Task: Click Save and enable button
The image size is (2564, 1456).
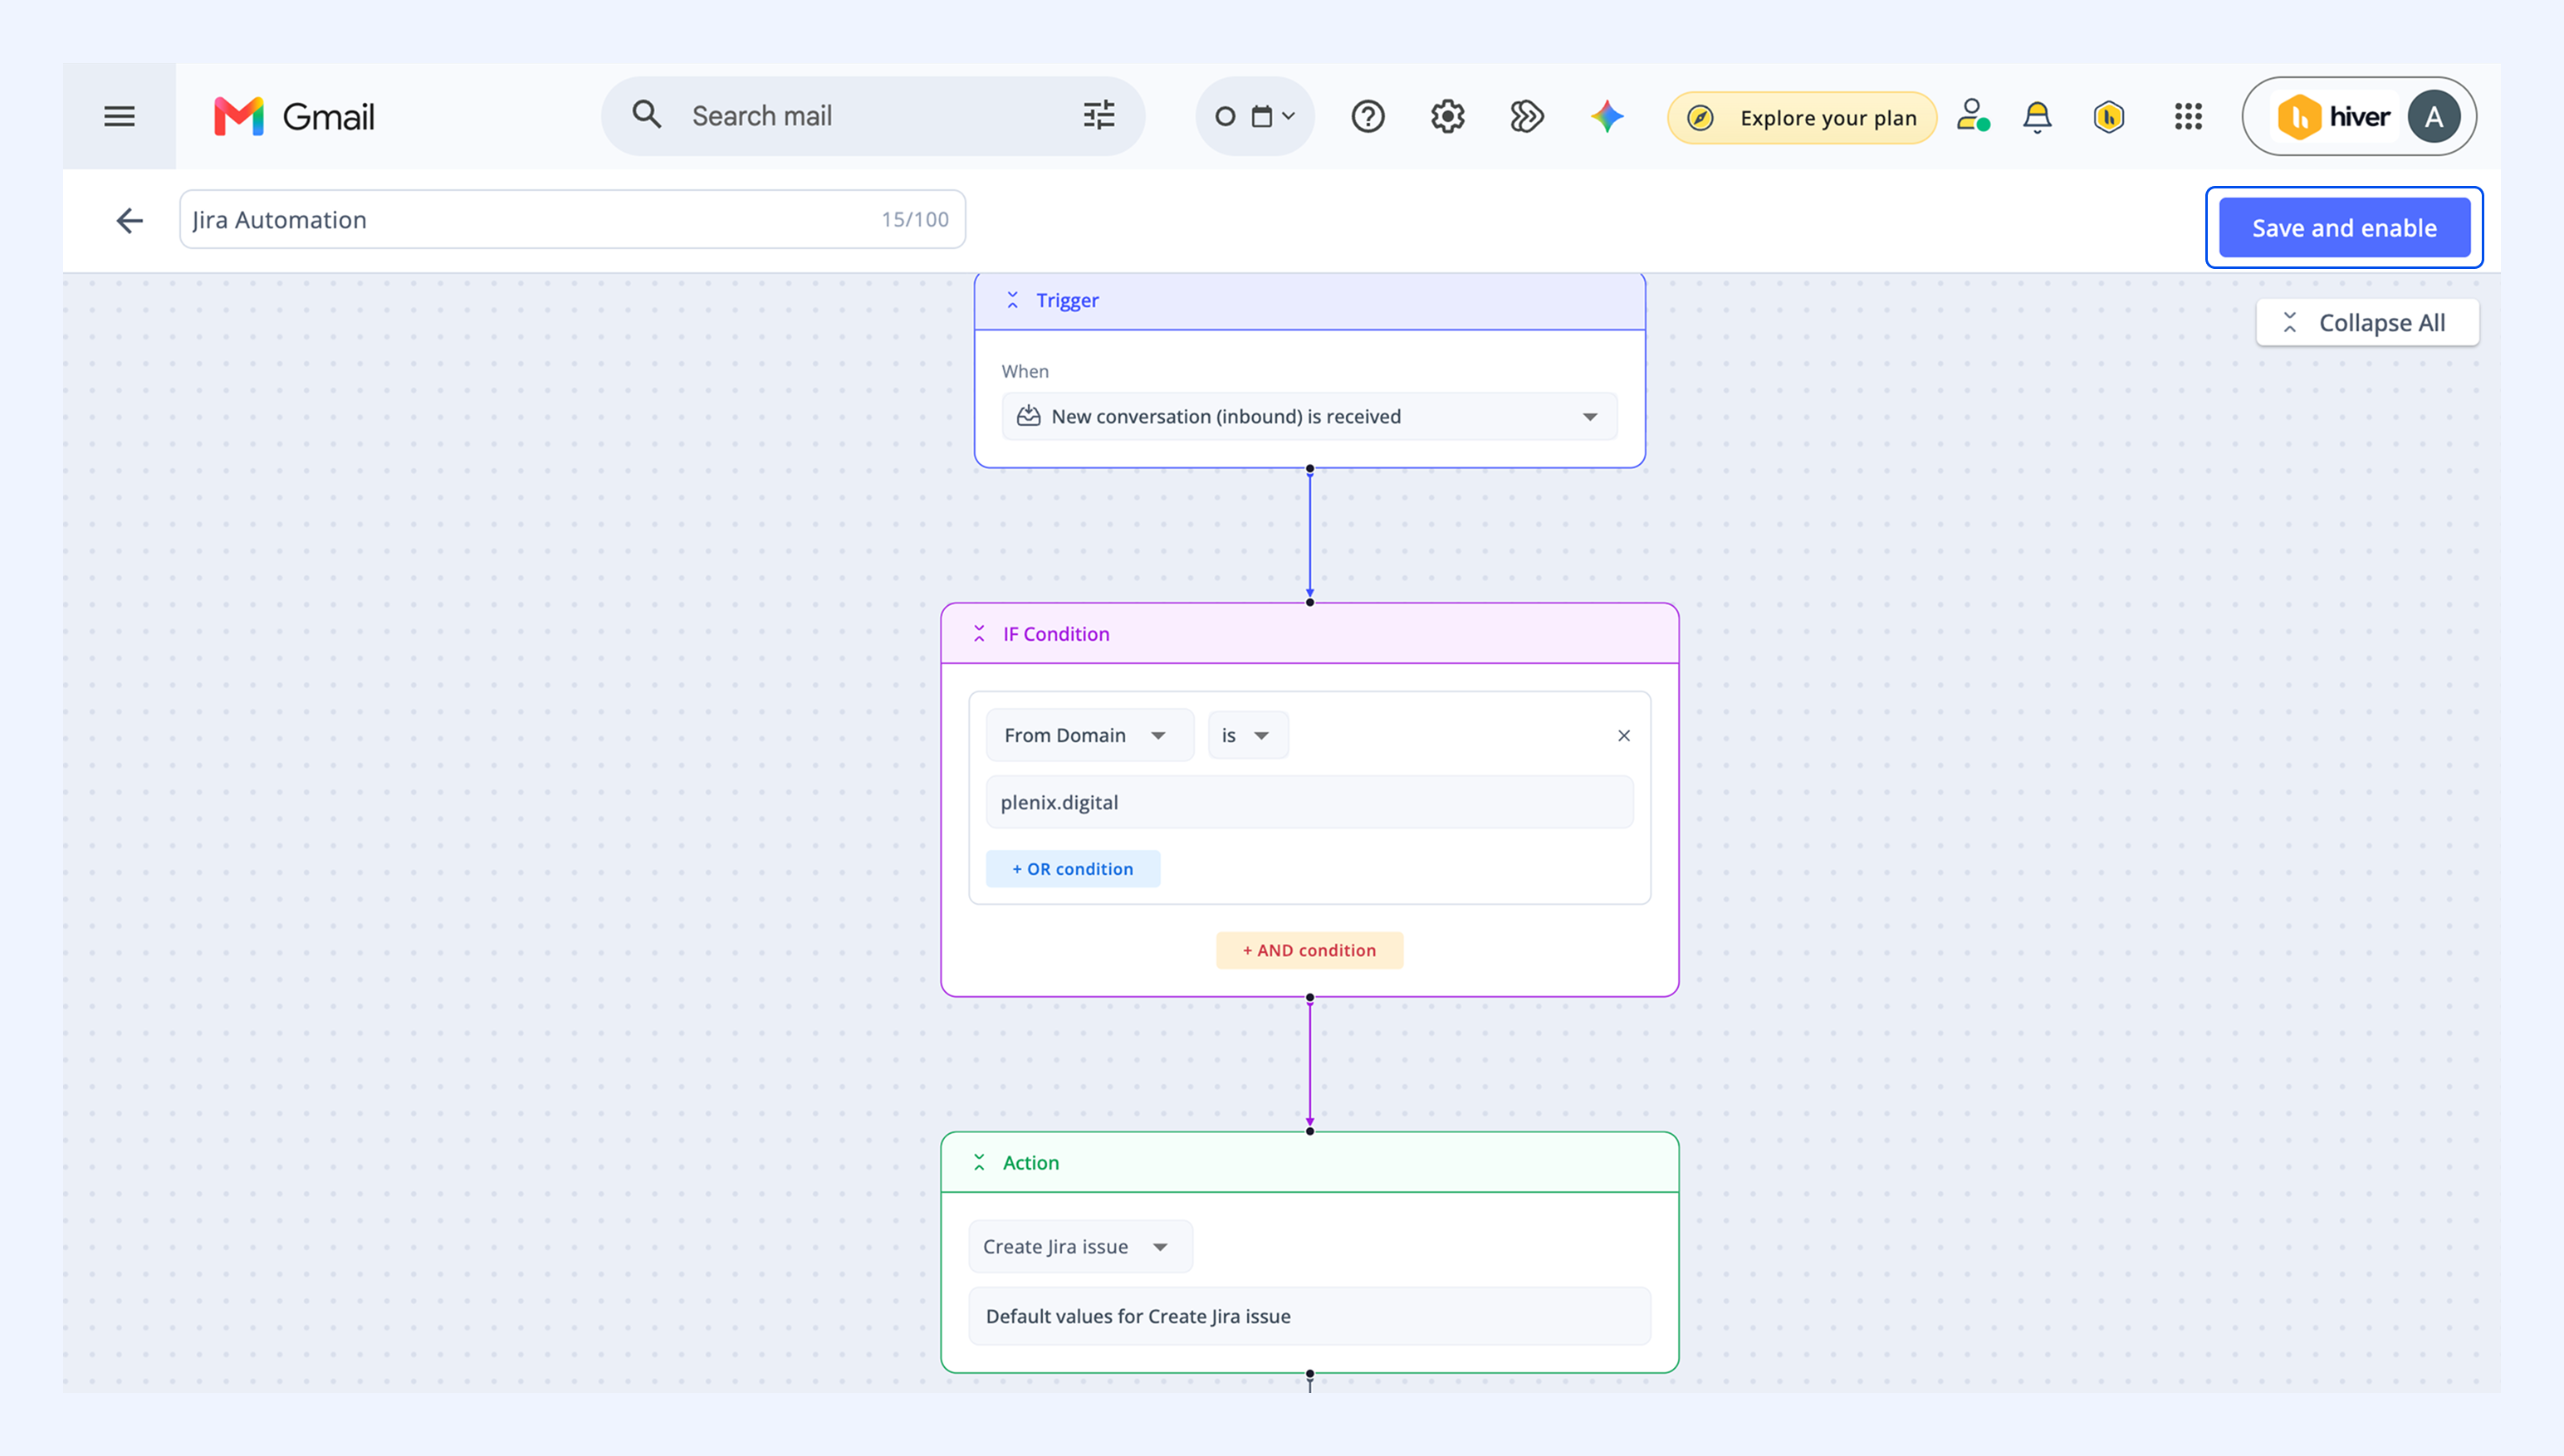Action: (x=2344, y=228)
